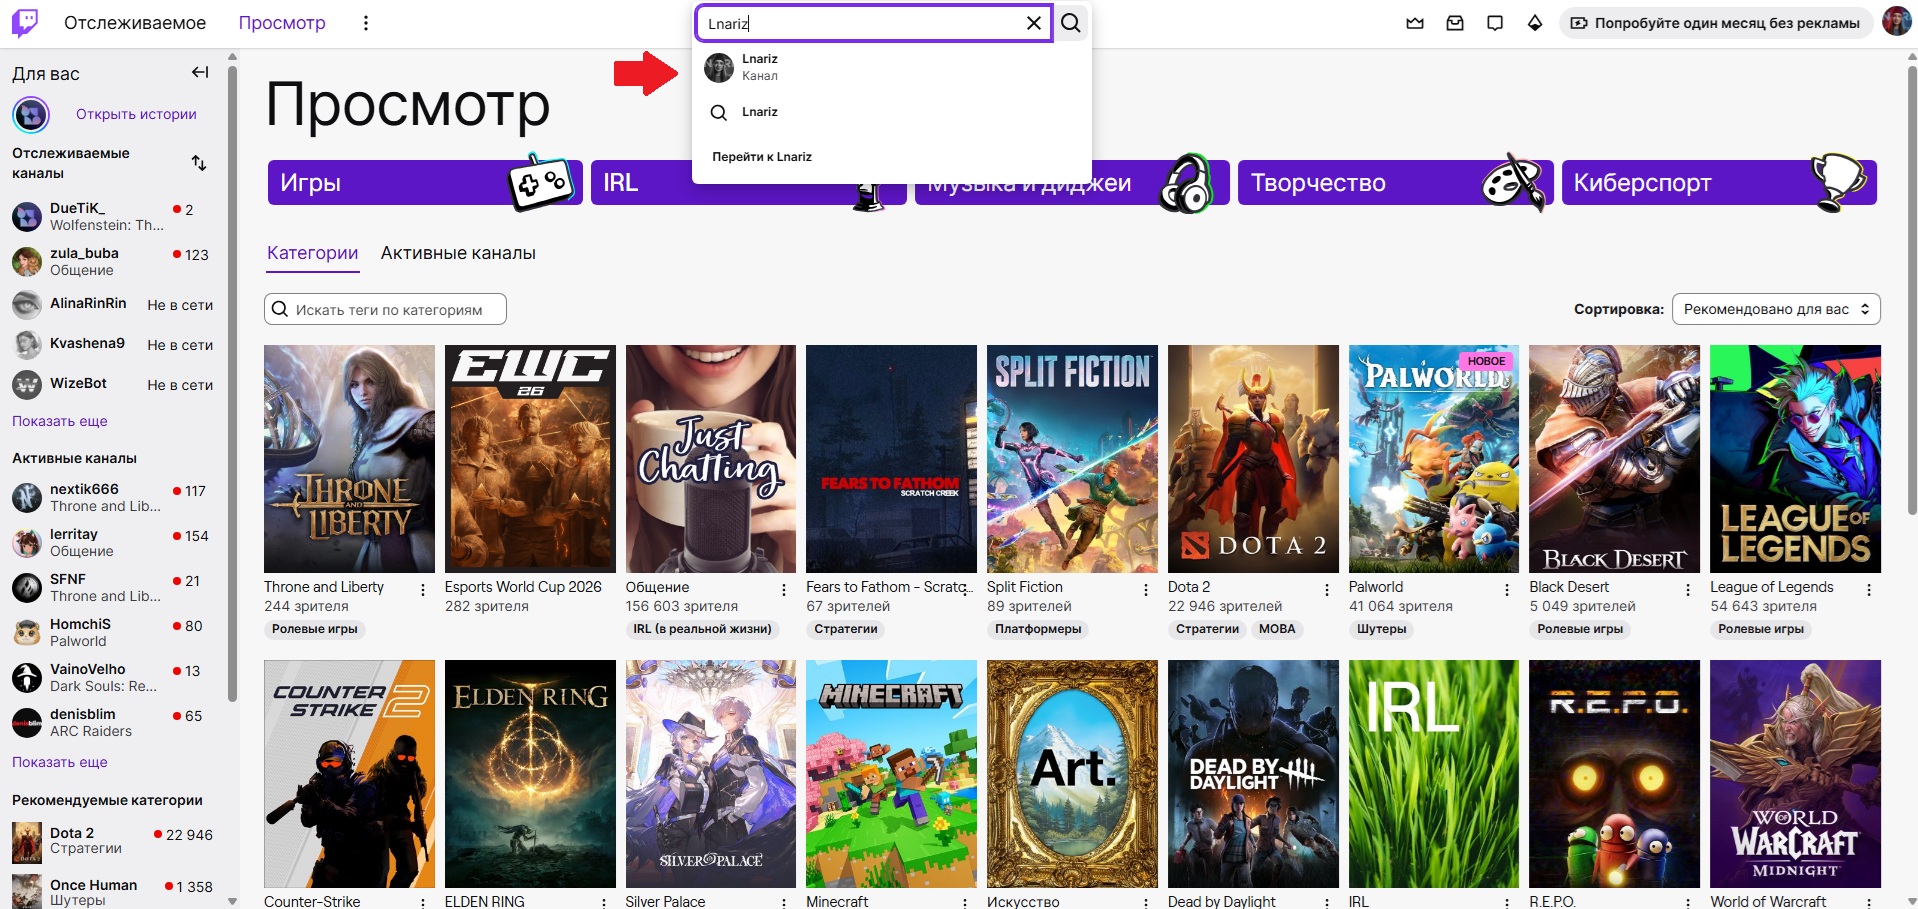Open the options menu for Dota 2 card
The height and width of the screenshot is (909, 1918).
[1327, 590]
